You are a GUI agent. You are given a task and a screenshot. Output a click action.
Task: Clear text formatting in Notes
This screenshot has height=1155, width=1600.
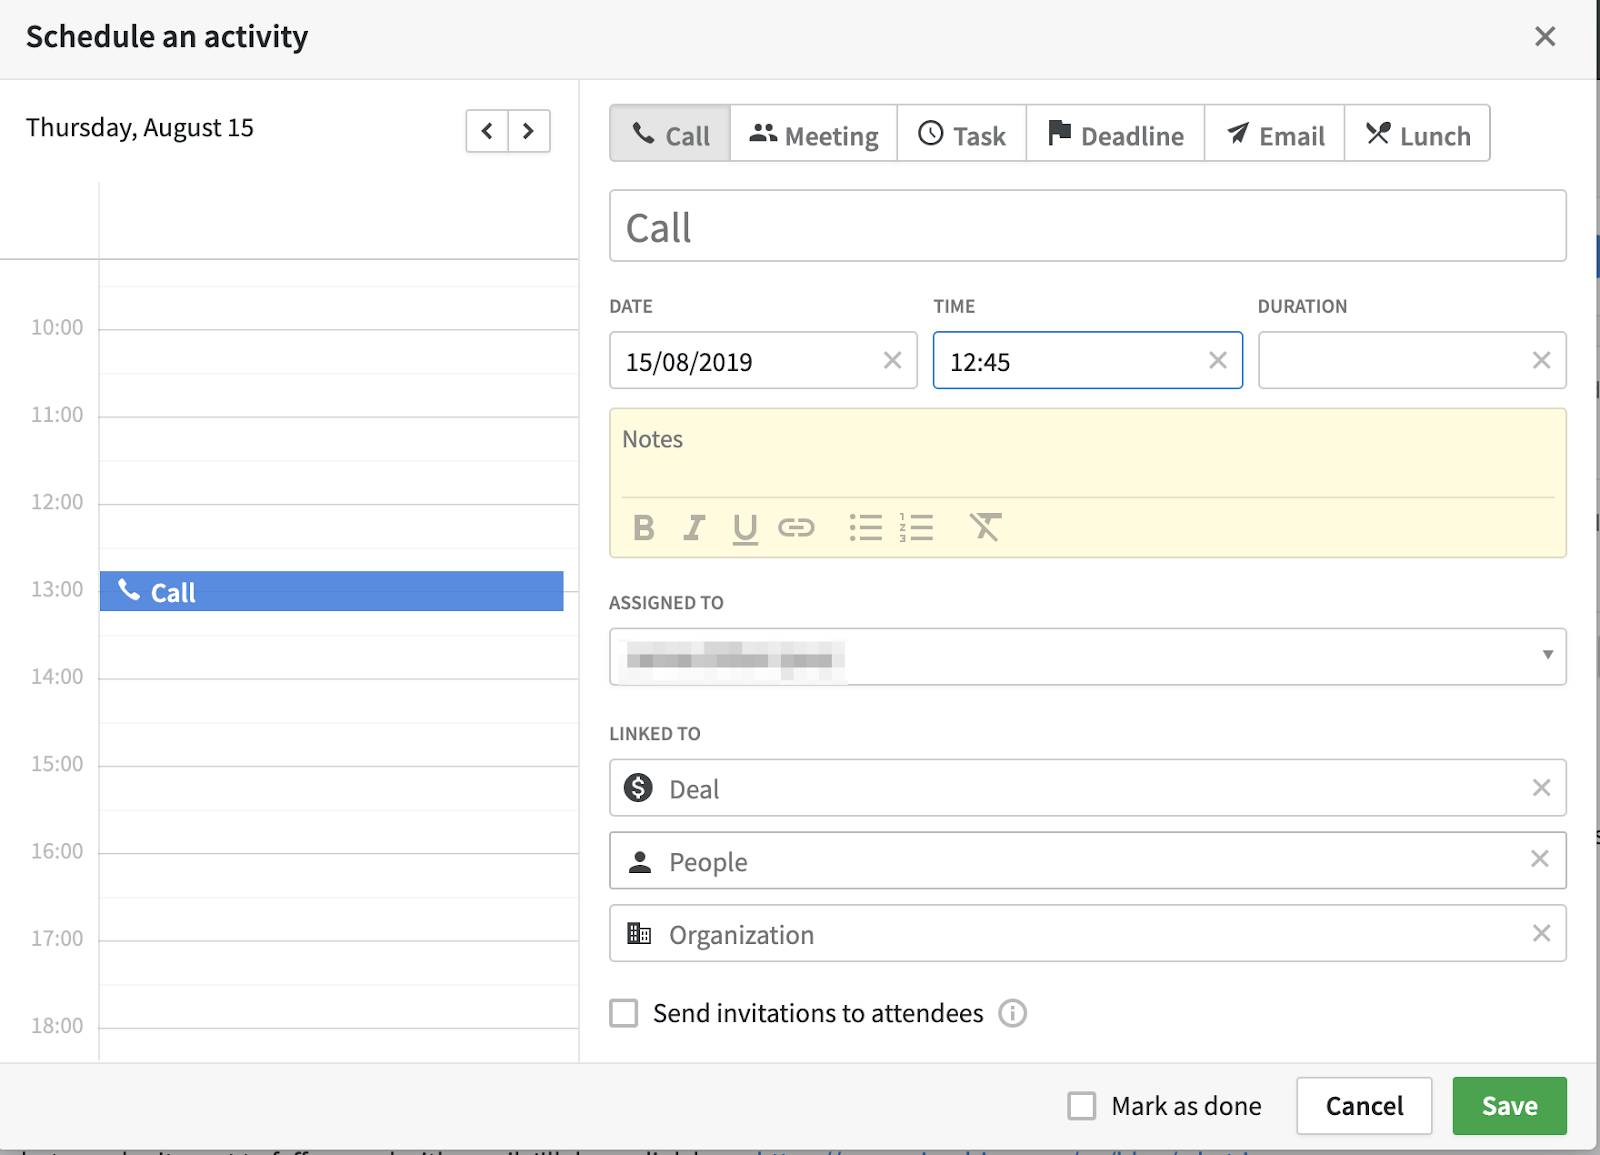tap(985, 527)
